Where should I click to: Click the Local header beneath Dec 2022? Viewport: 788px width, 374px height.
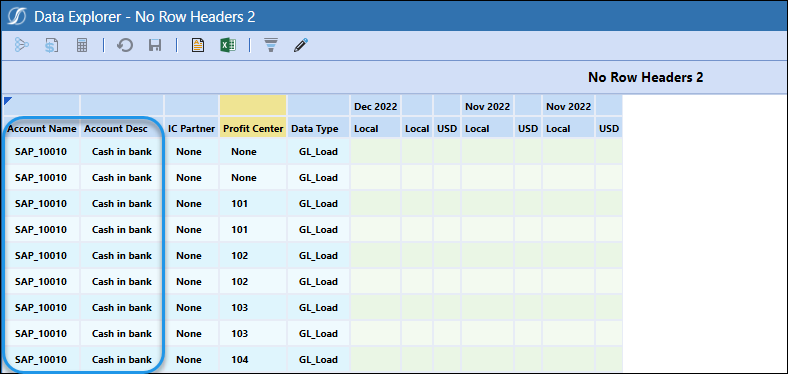click(375, 129)
